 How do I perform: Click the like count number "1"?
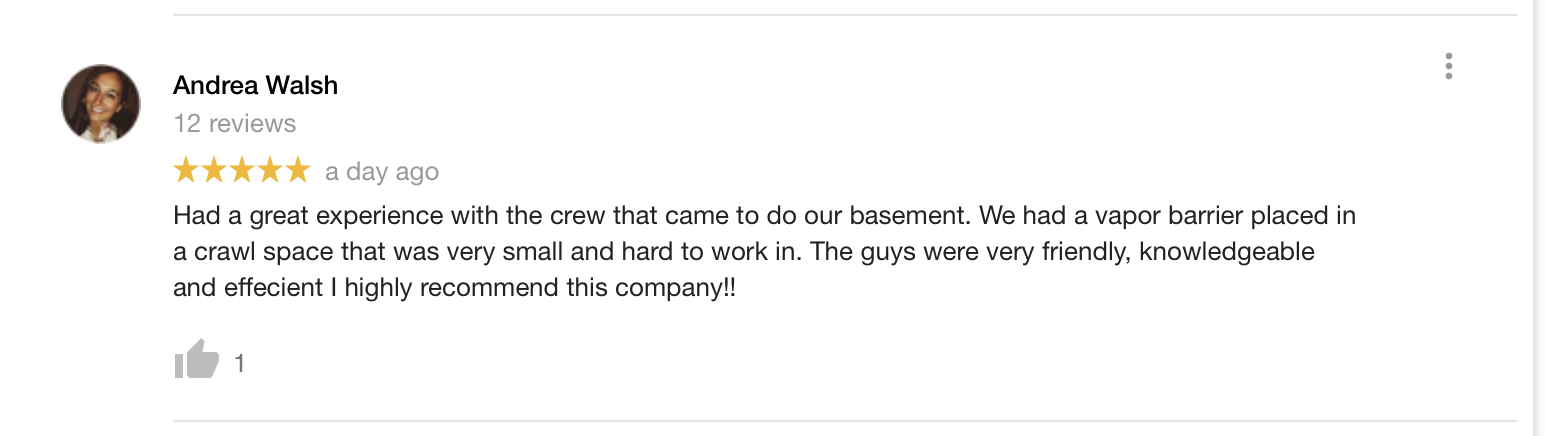tap(239, 363)
